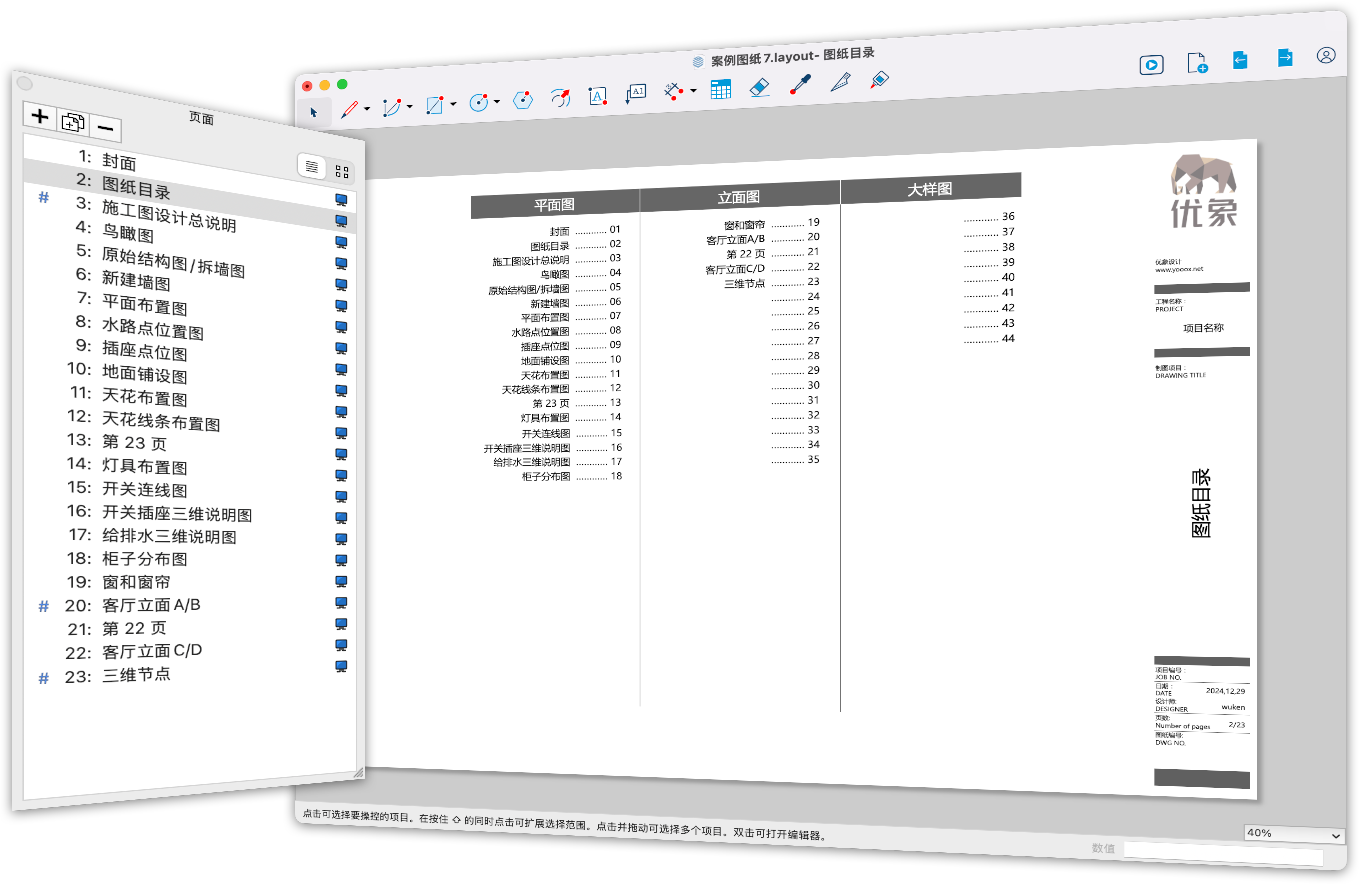Image resolution: width=1359 pixels, height=885 pixels.
Task: Delete selected page with minus button
Action: (105, 128)
